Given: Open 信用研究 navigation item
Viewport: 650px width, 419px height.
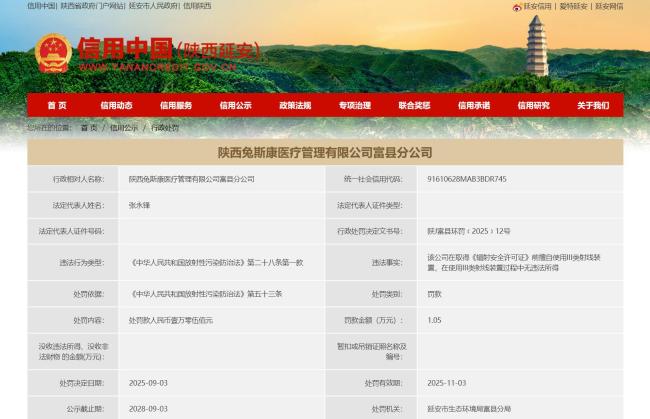Looking at the screenshot, I should (534, 105).
